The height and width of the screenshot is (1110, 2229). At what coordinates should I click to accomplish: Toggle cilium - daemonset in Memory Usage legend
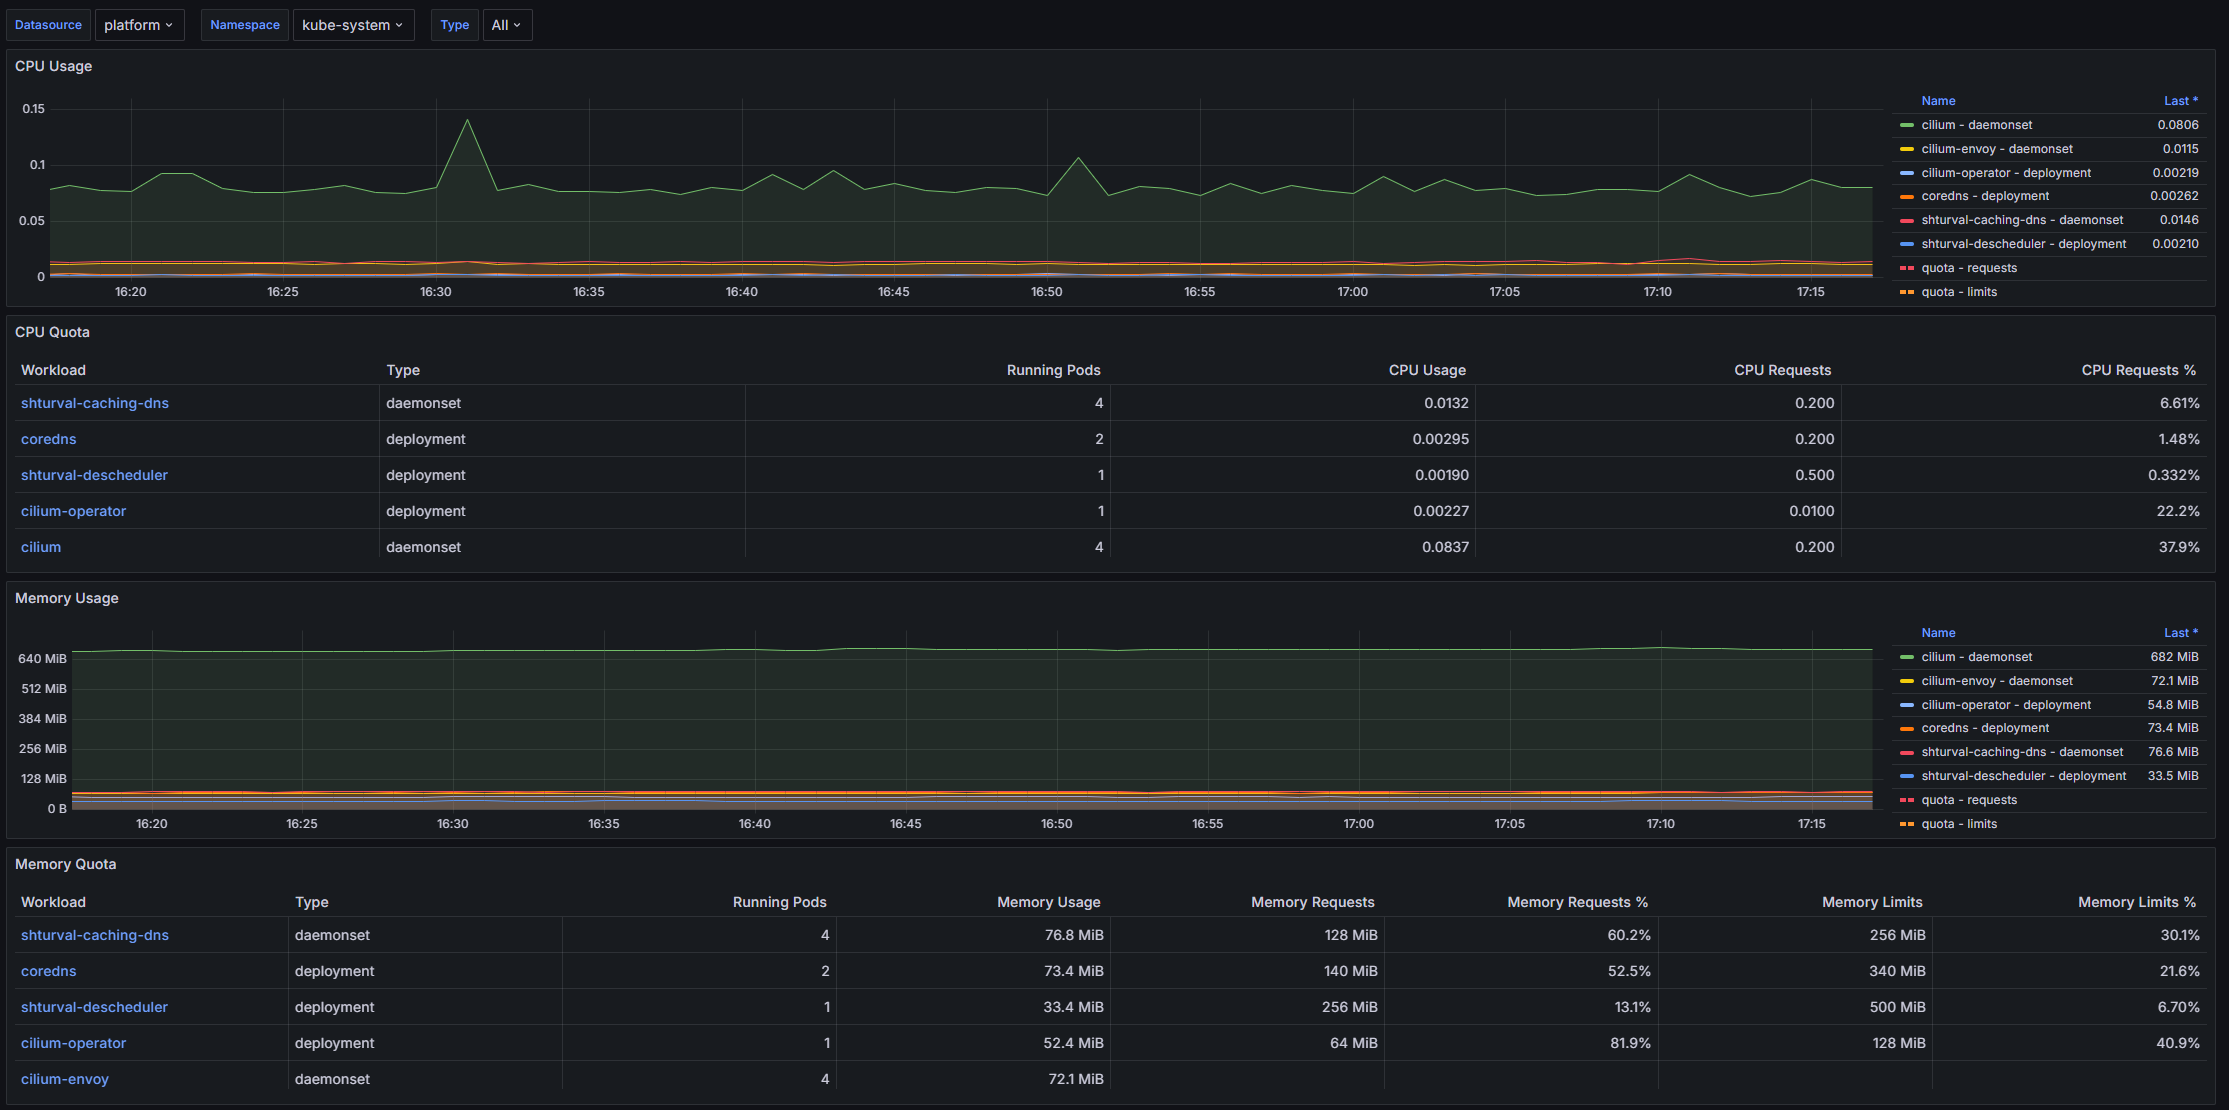click(1977, 657)
